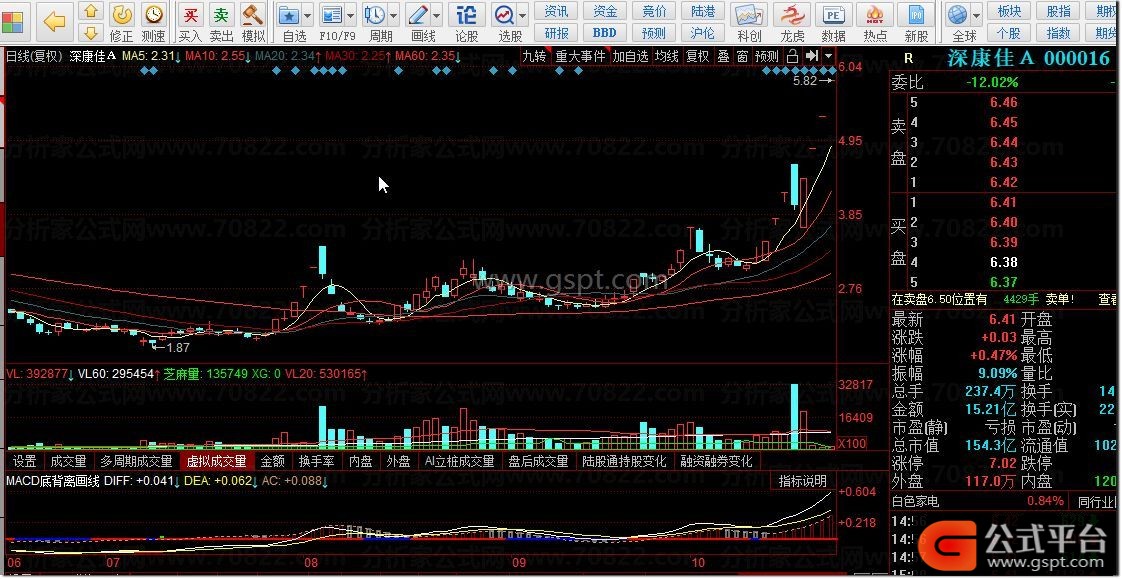1123x579 pixels.
Task: Click the 陆港 button
Action: pos(703,11)
